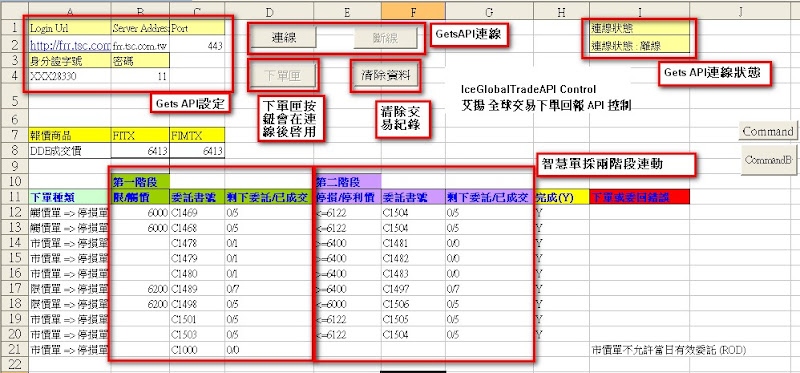This screenshot has width=800, height=373.
Task: Select the 完成(Y) header cell
Action: 562,196
